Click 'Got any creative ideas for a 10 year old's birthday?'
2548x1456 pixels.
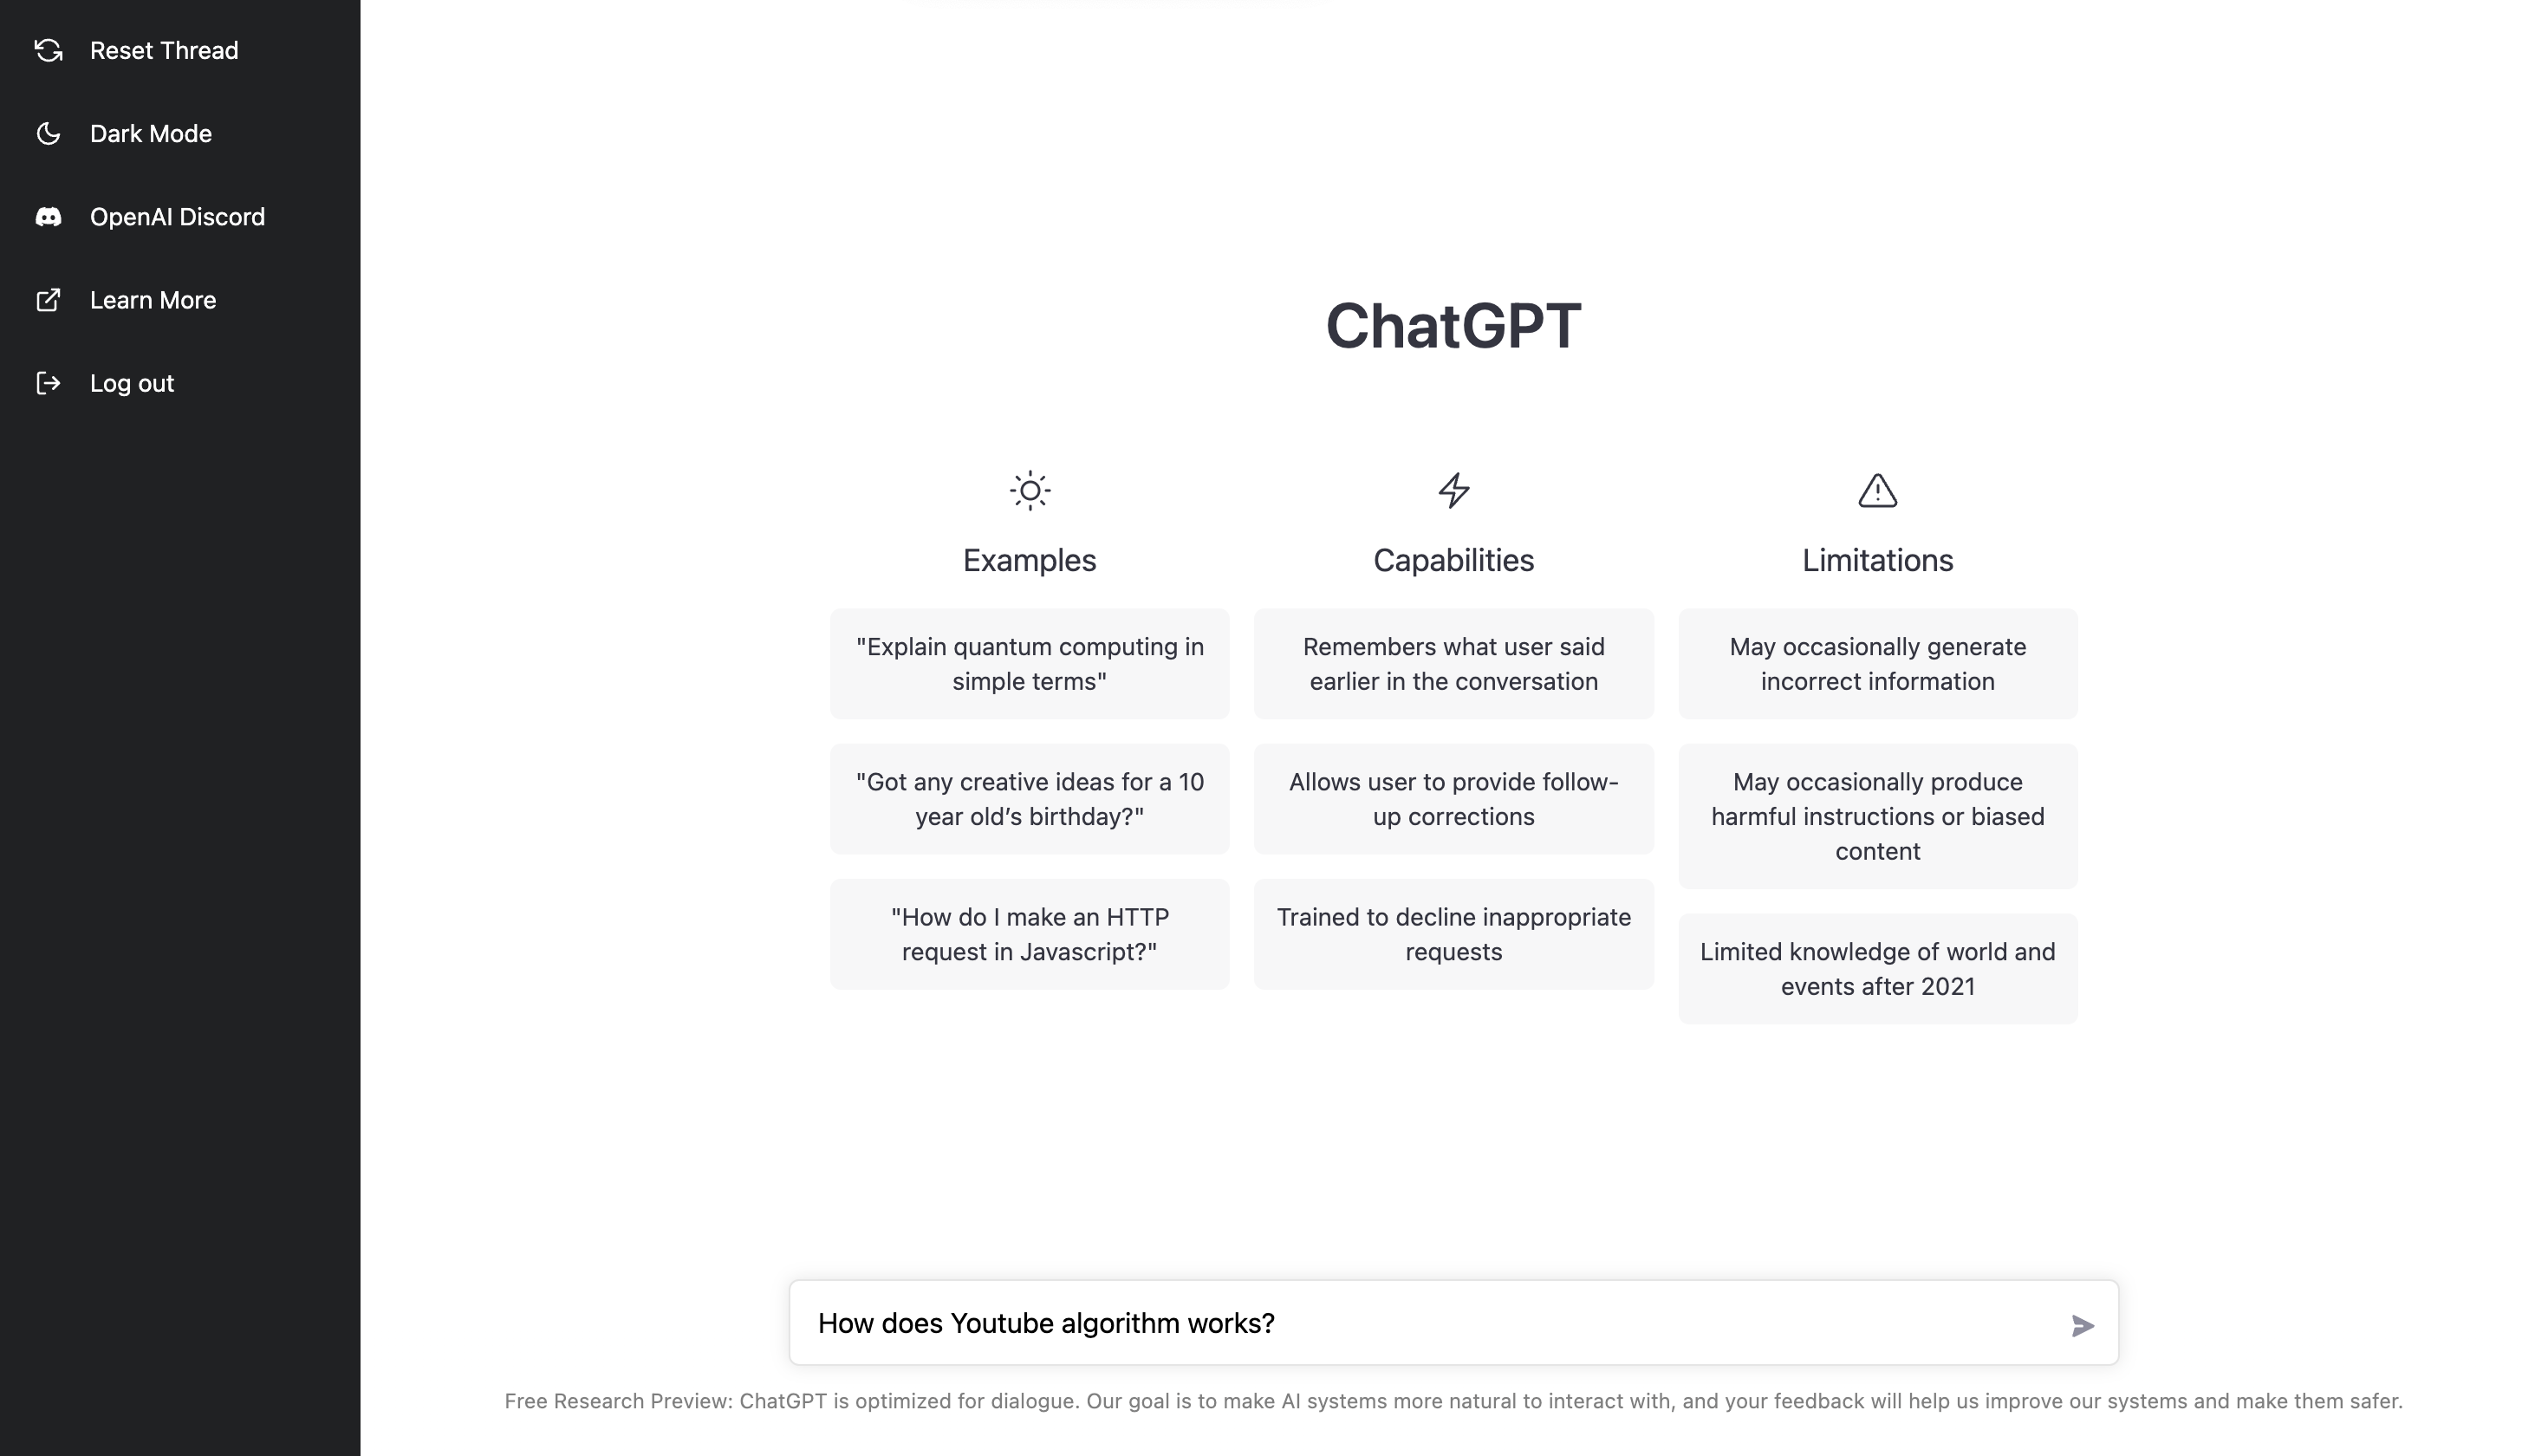pos(1029,800)
